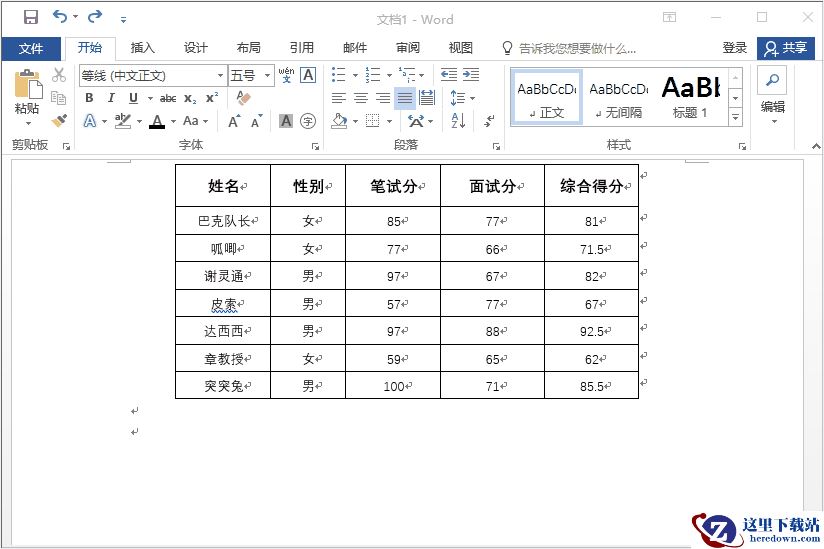Switch to the 插入 tab

click(x=142, y=48)
